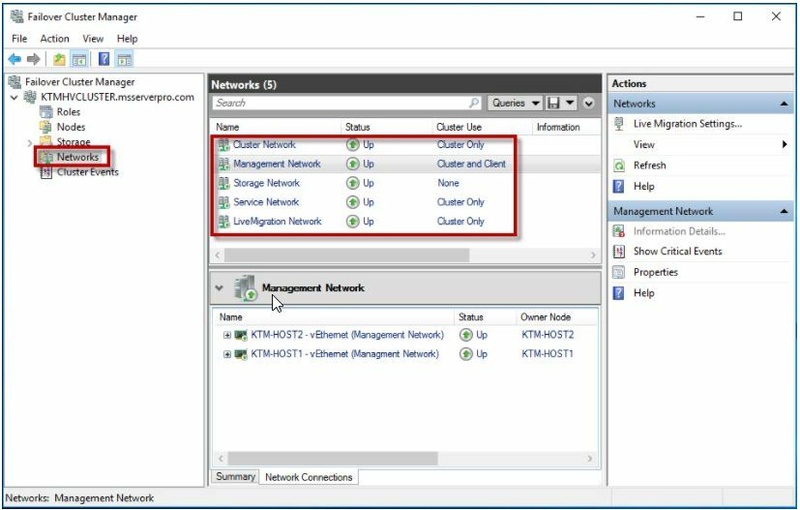The image size is (800, 510).
Task: Select the Management Network row
Action: [x=406, y=164]
